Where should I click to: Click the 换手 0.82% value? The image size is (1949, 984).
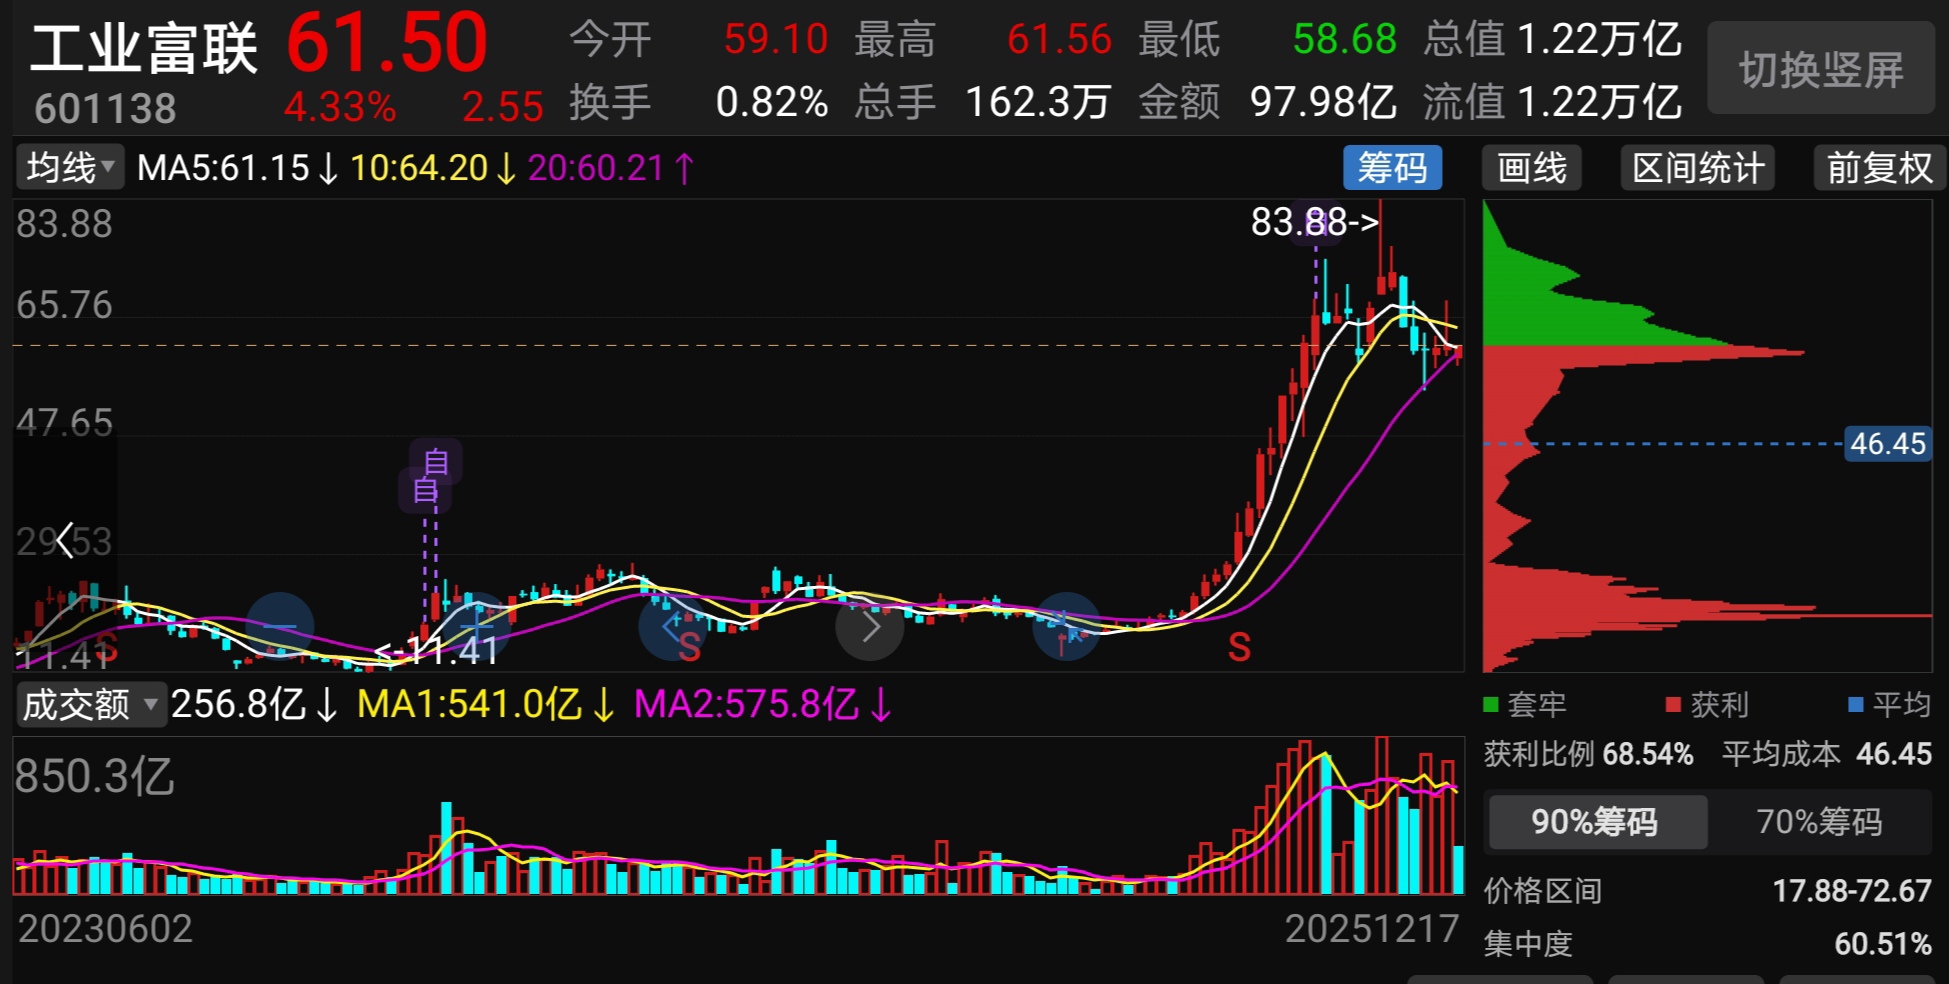point(772,102)
